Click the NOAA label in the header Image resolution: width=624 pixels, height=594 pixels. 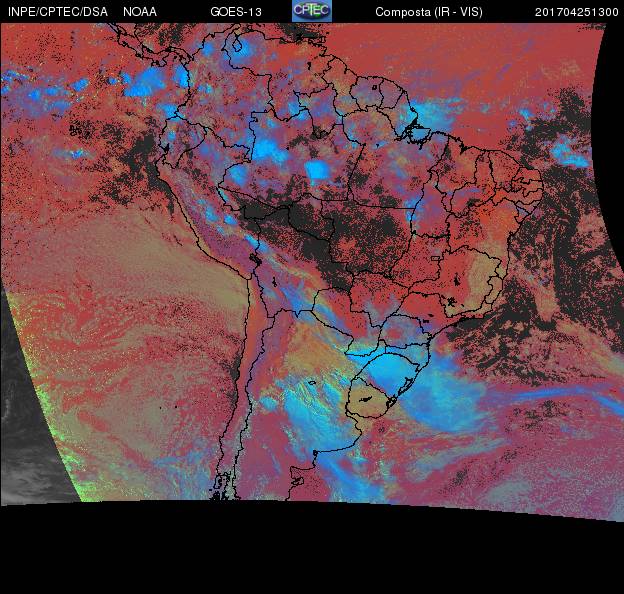click(140, 12)
